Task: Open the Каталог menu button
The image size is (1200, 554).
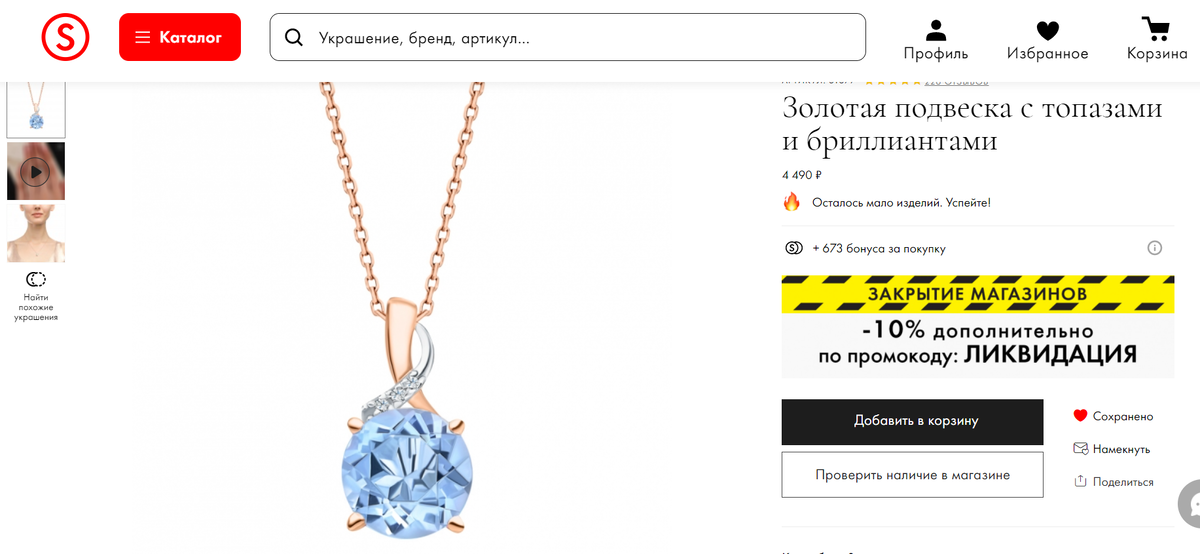Action: [x=180, y=37]
